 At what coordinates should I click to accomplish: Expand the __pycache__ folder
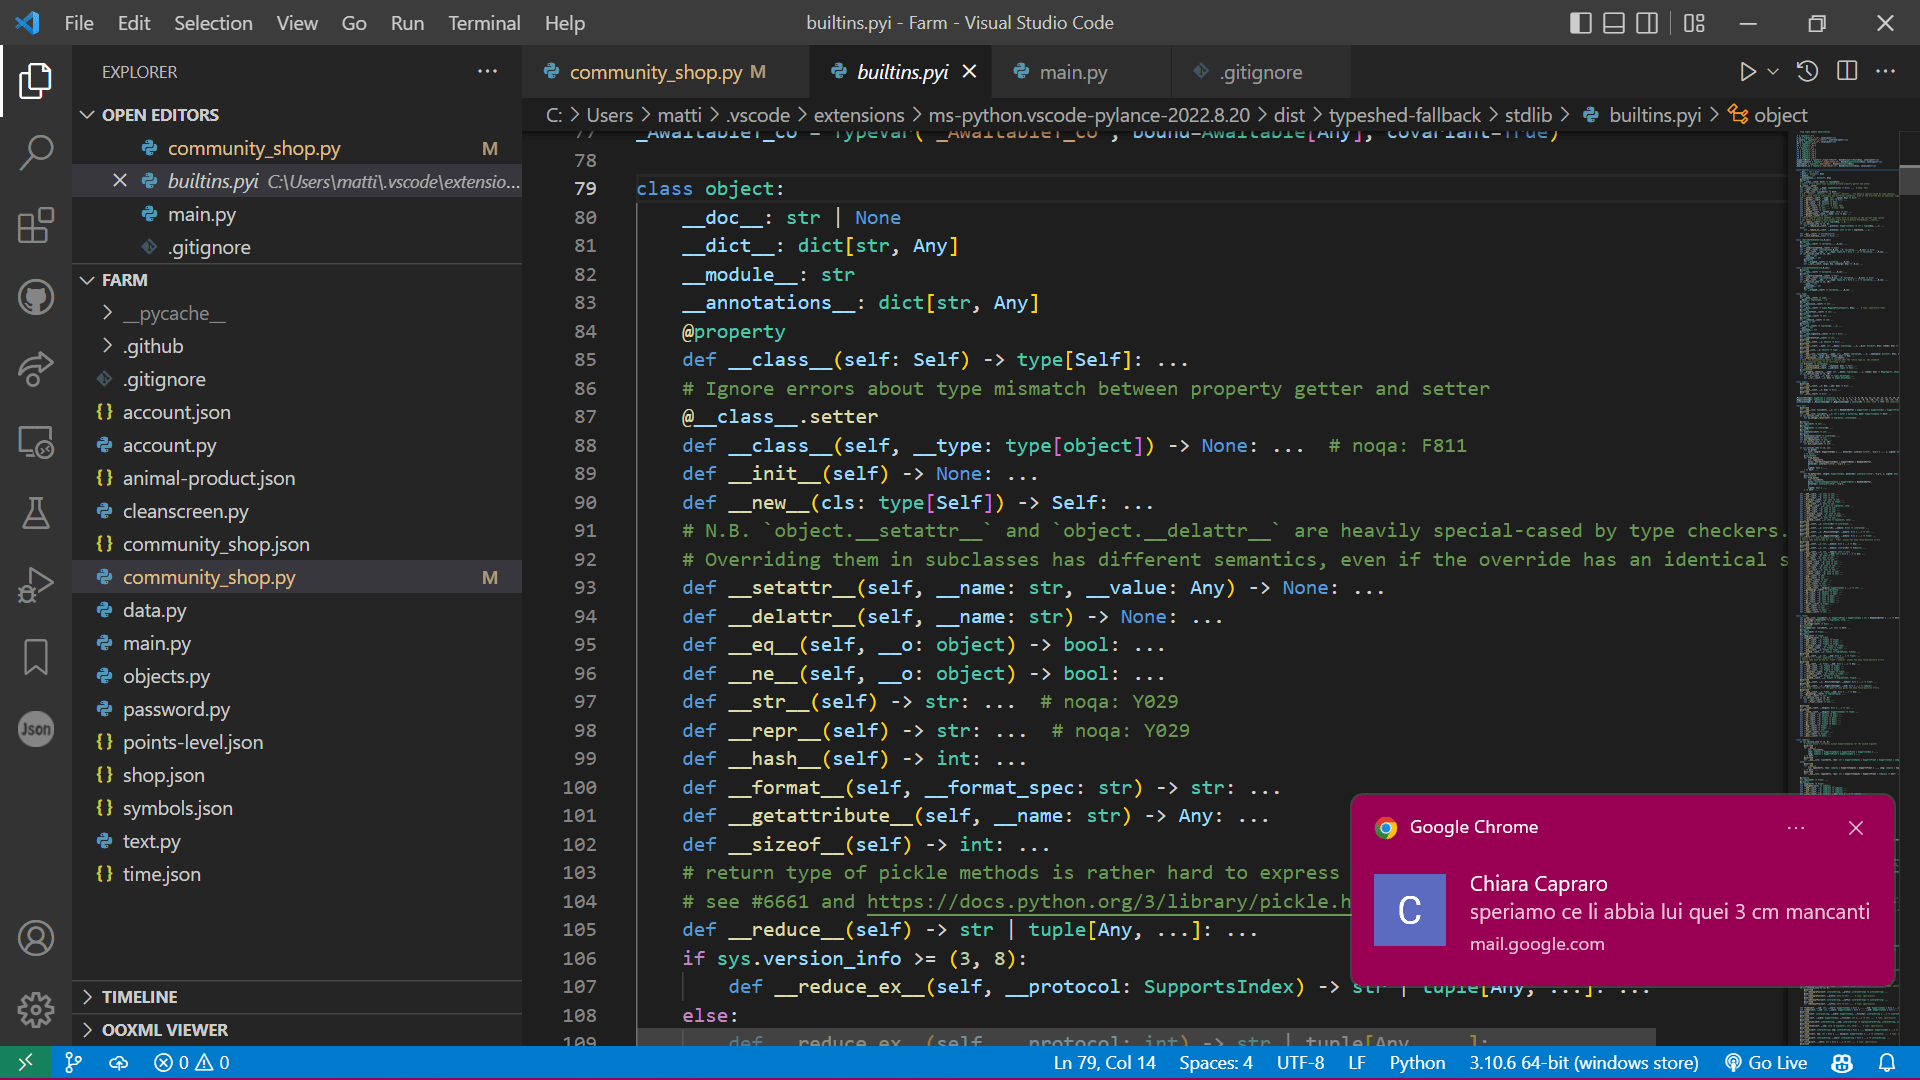click(x=174, y=314)
